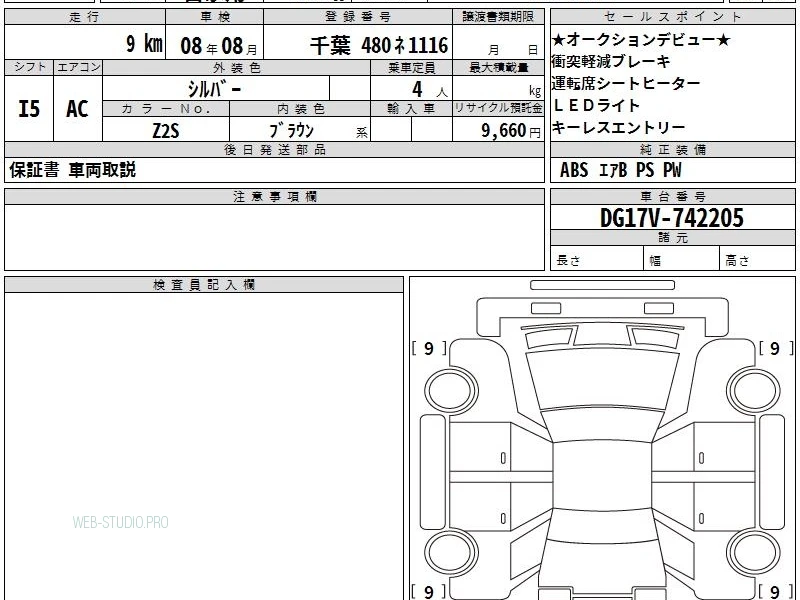Select the inspection date '08年08月'
The height and width of the screenshot is (600, 800).
[219, 46]
